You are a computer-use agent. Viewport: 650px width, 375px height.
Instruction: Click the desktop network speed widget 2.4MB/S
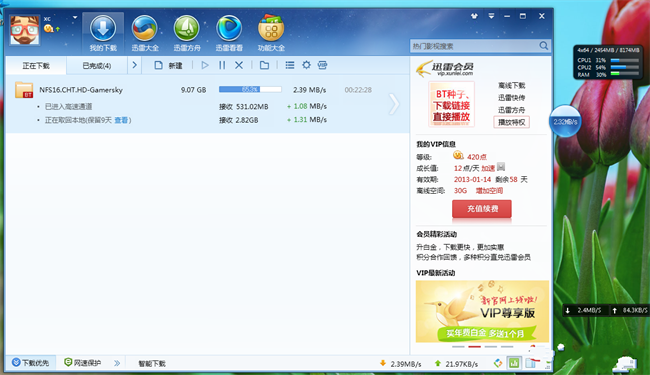coord(606,310)
